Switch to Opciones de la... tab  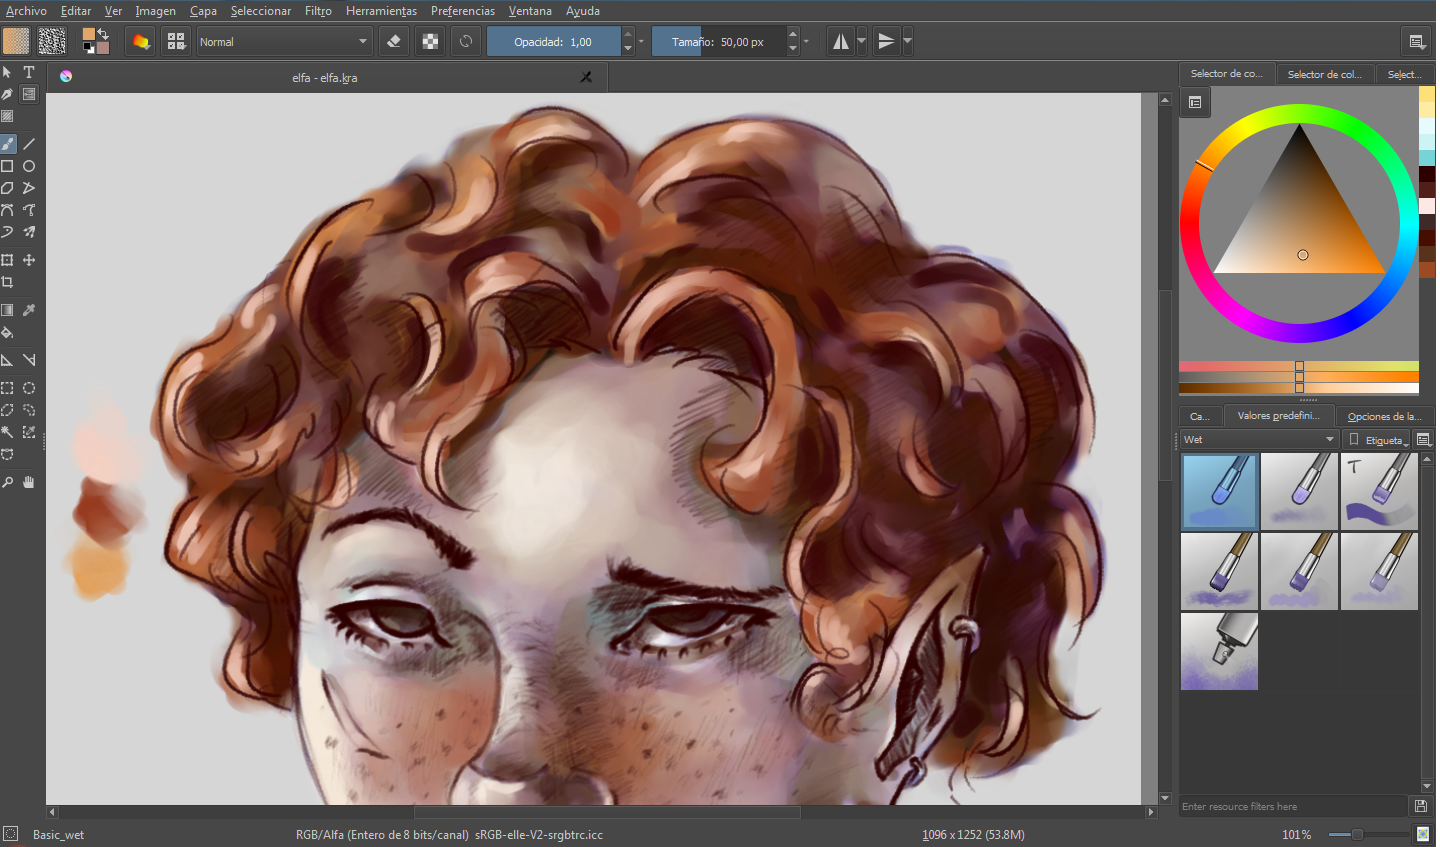[1384, 416]
